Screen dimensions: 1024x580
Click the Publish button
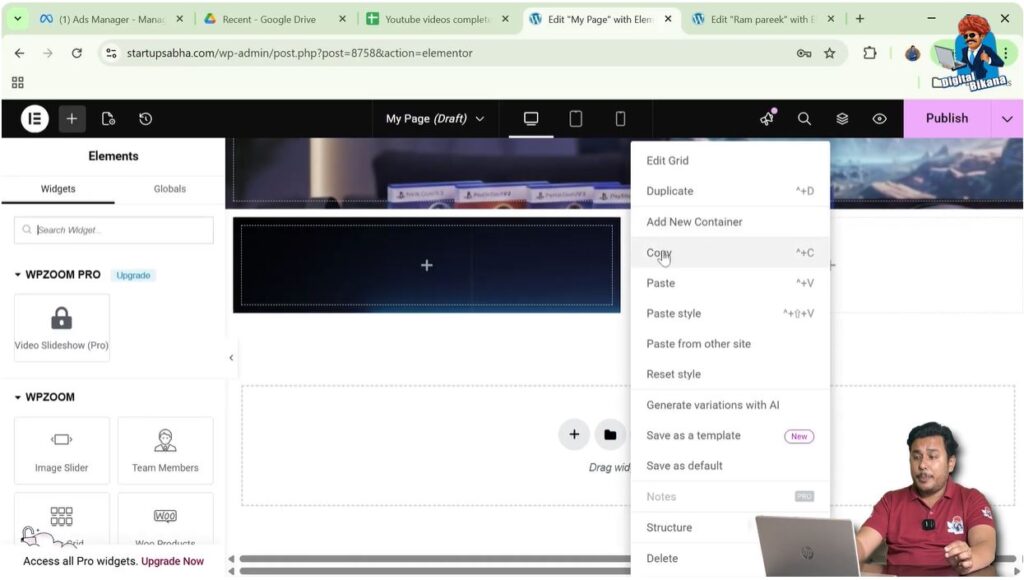(946, 119)
